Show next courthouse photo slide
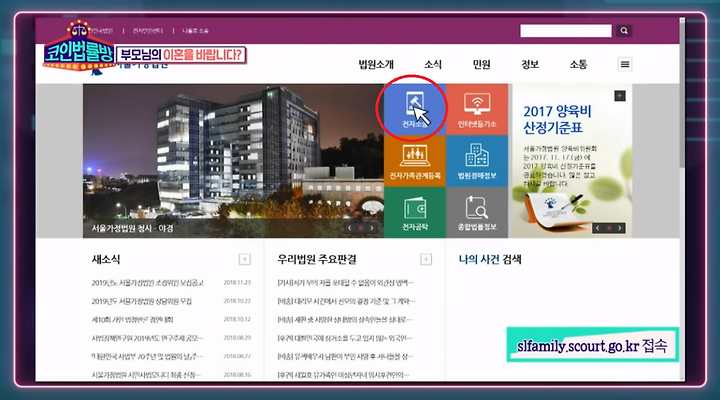The image size is (720, 400). [x=371, y=228]
